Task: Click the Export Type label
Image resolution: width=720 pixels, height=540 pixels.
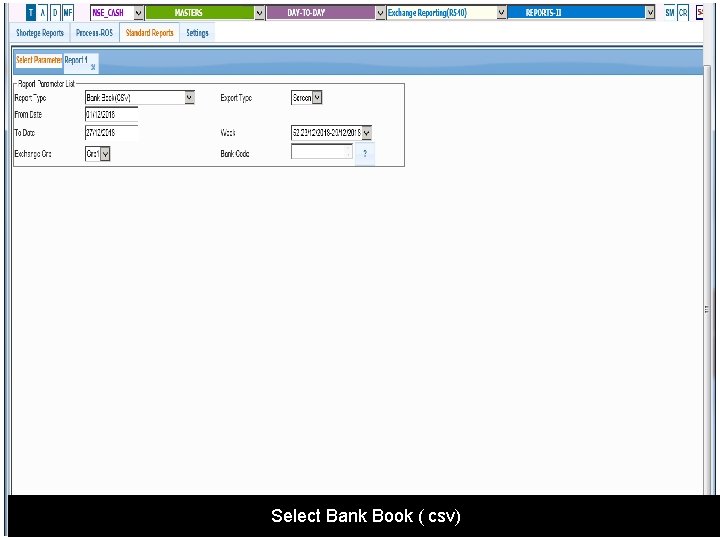Action: coord(236,98)
